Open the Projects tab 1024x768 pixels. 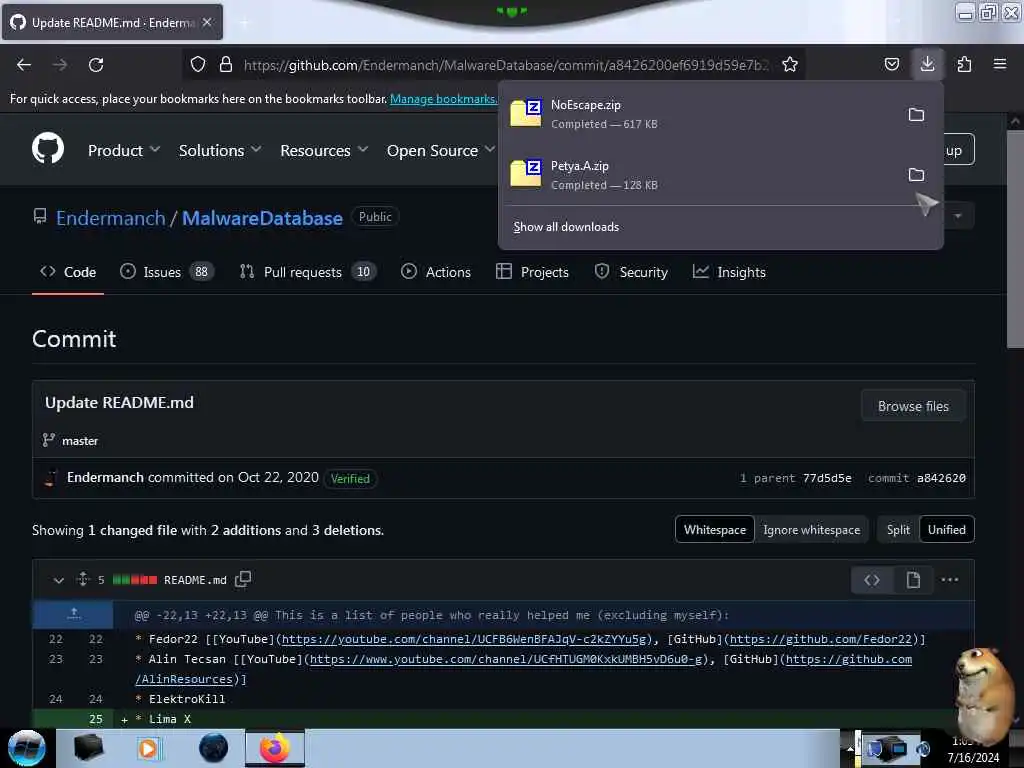[532, 272]
